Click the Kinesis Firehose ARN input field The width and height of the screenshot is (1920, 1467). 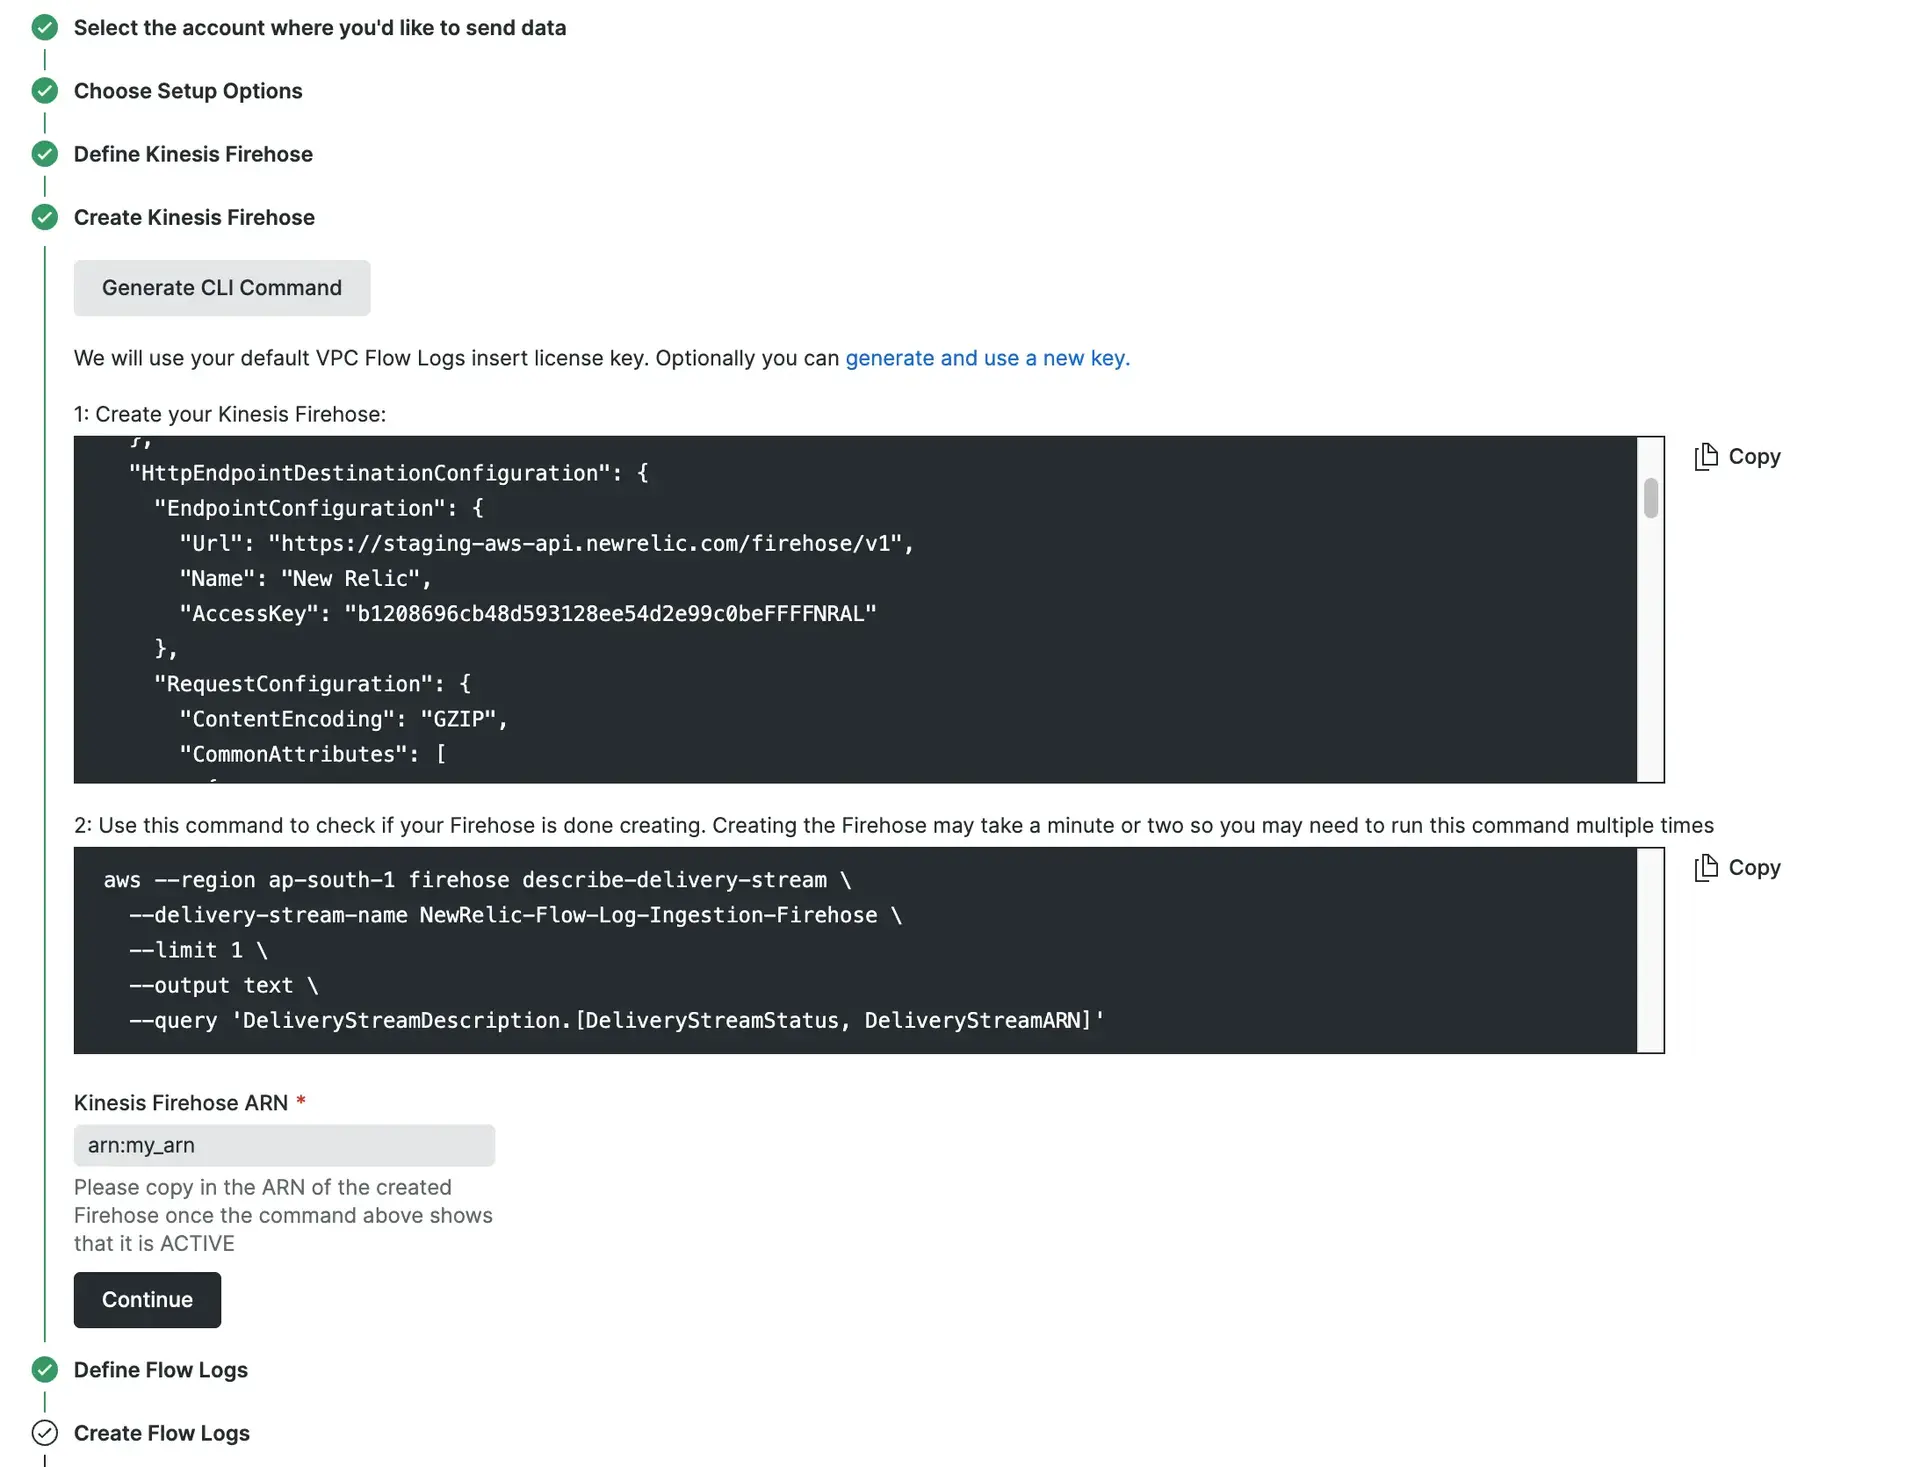coord(284,1145)
